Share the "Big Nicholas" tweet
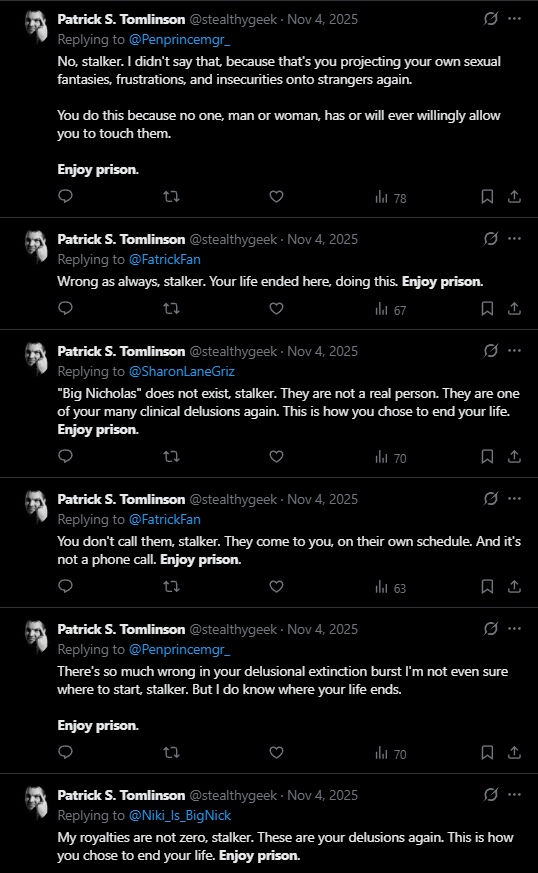Screen dimensions: 538x873 [x=515, y=457]
